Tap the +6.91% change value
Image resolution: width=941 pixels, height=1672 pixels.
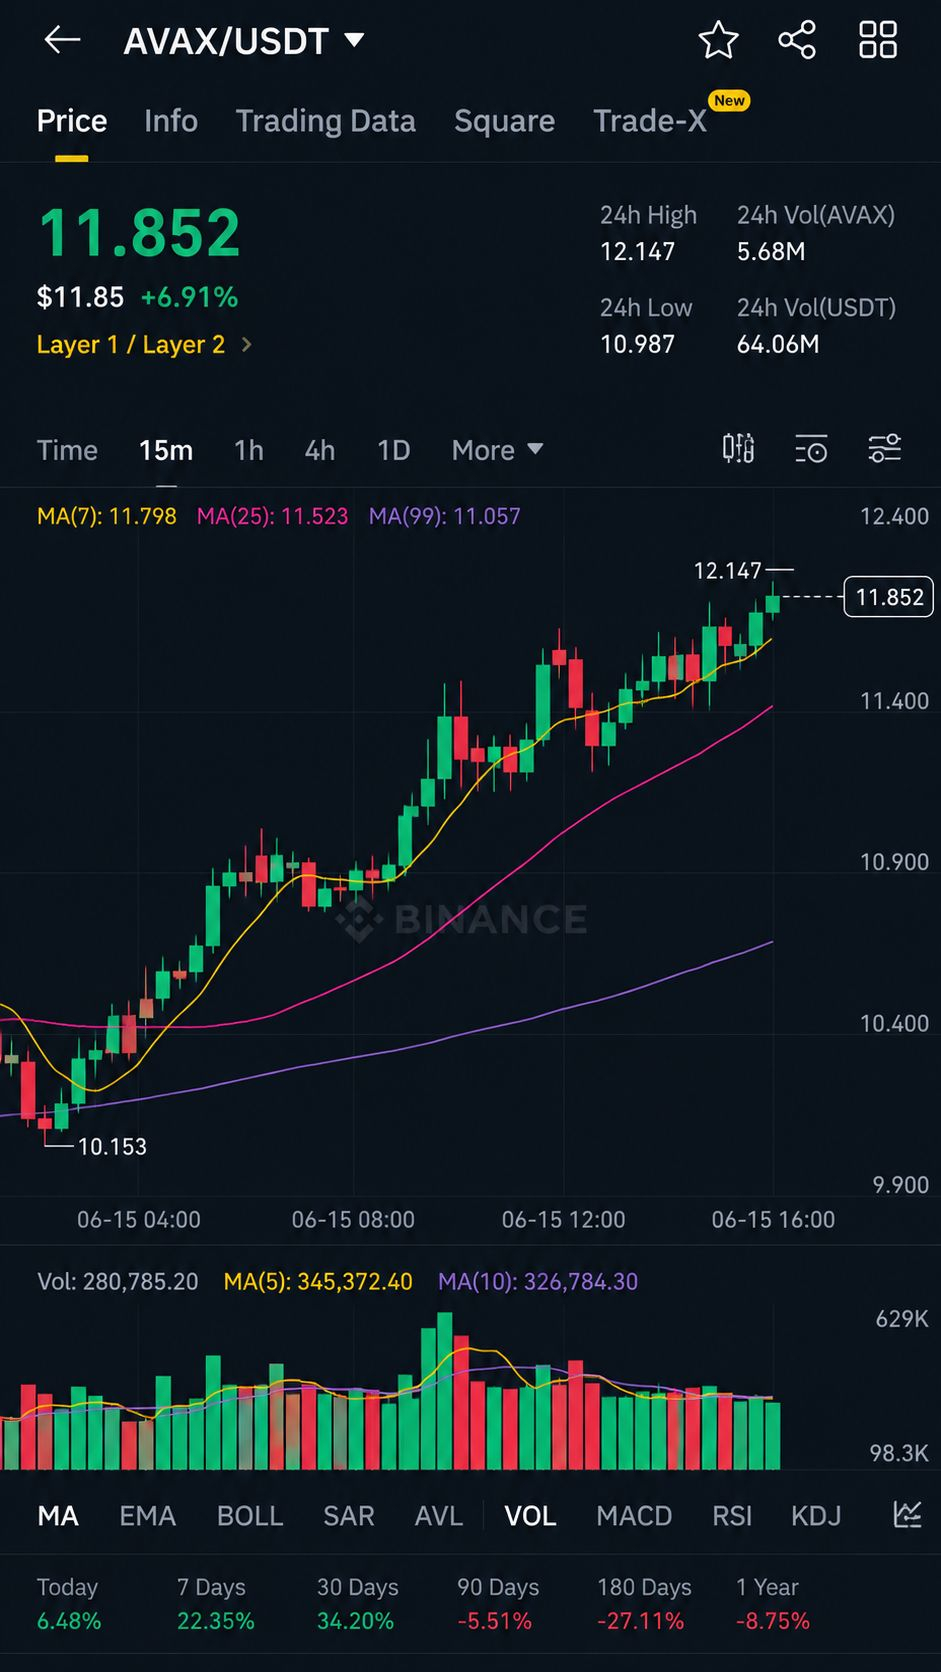(189, 297)
